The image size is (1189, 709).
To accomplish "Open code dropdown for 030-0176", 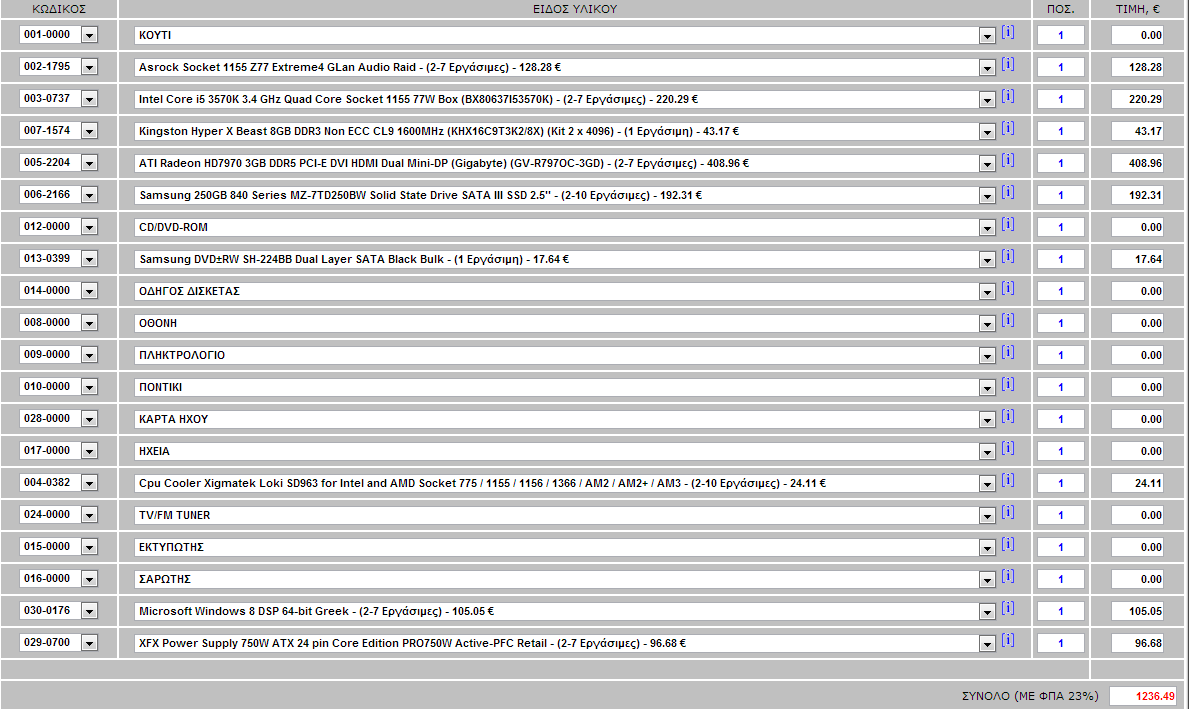I will click(x=89, y=611).
